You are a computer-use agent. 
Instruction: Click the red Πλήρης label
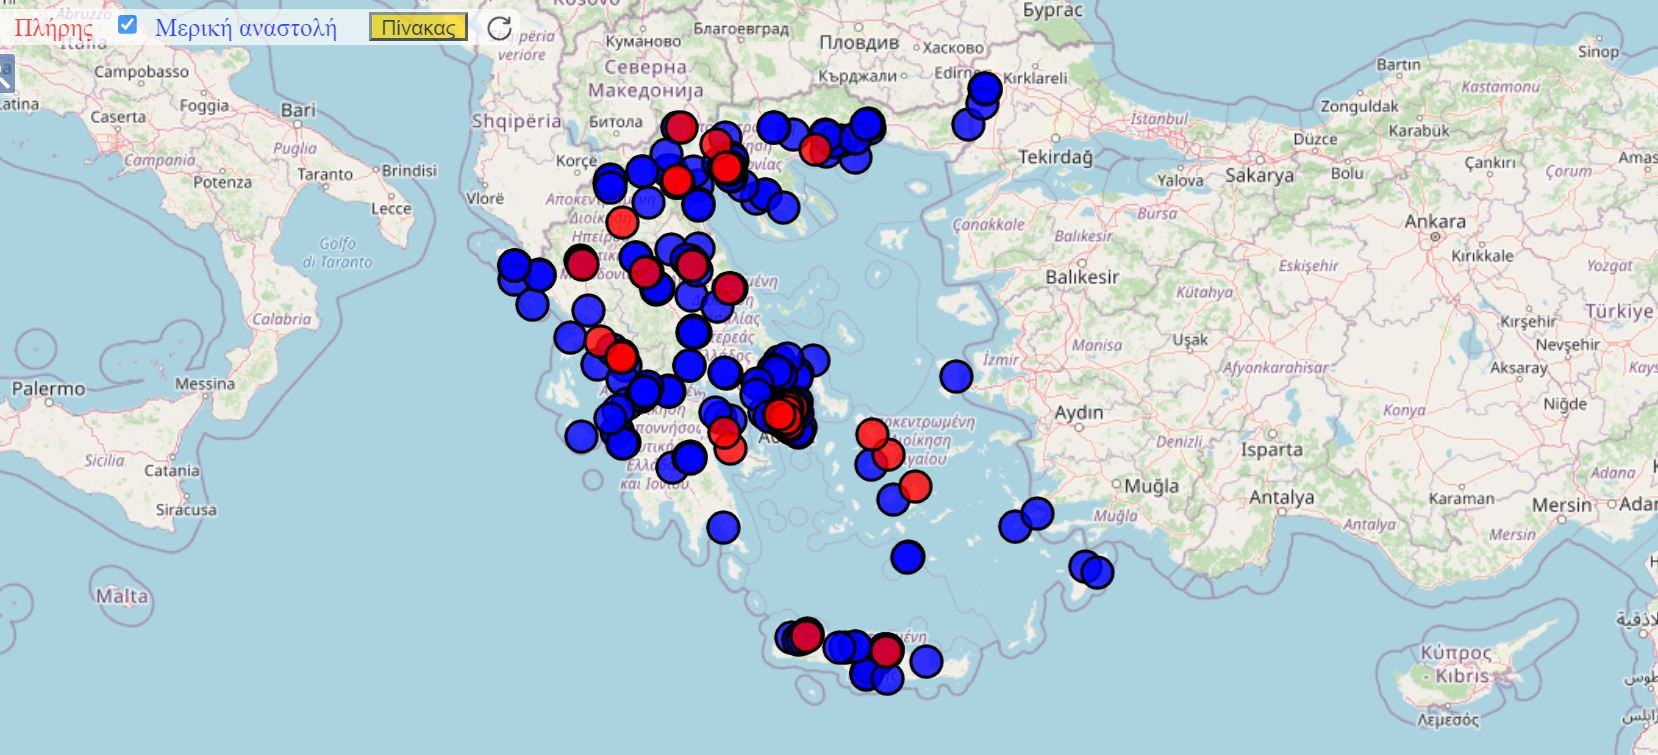54,27
